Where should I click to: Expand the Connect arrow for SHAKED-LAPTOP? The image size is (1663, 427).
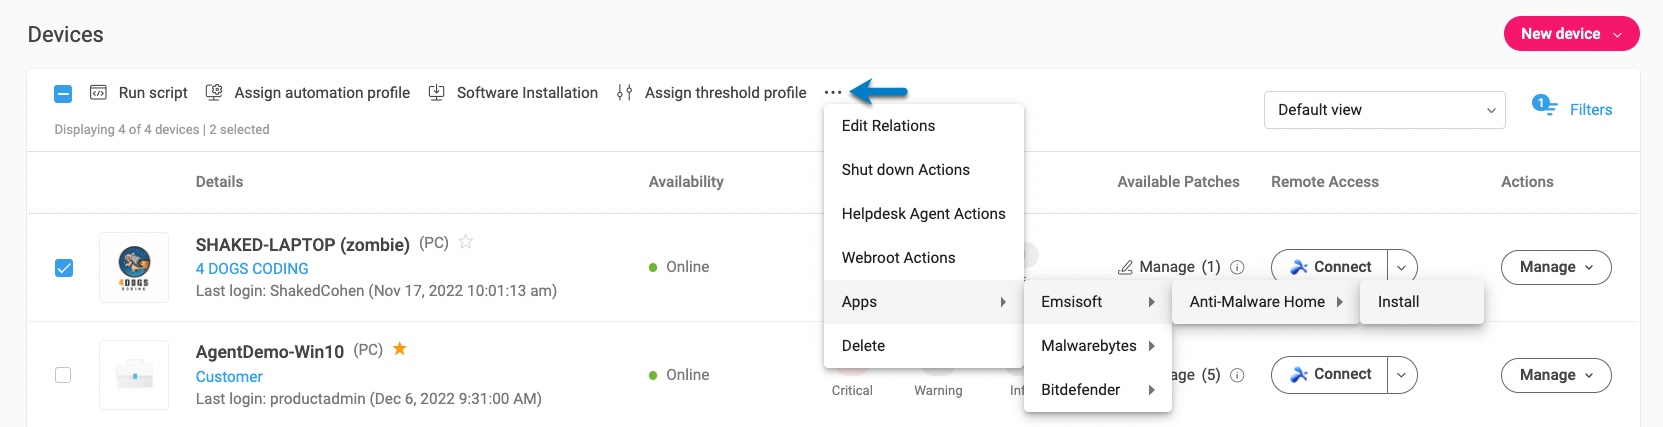point(1402,268)
